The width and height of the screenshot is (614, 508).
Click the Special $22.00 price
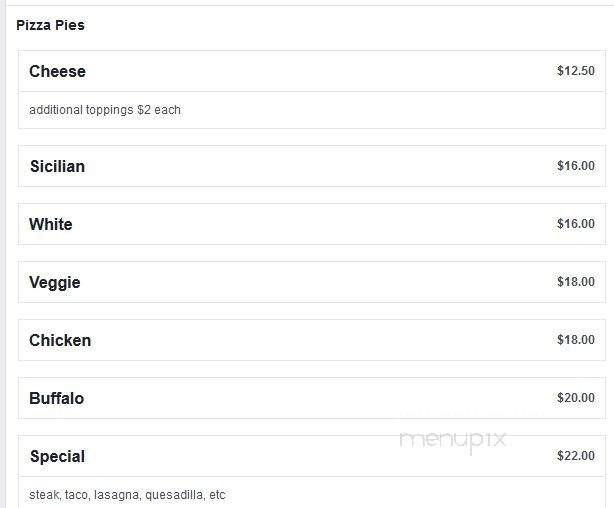point(576,456)
